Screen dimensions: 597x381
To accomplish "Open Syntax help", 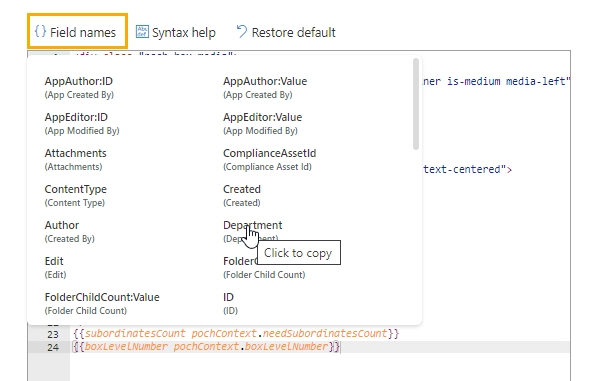I will tap(176, 32).
